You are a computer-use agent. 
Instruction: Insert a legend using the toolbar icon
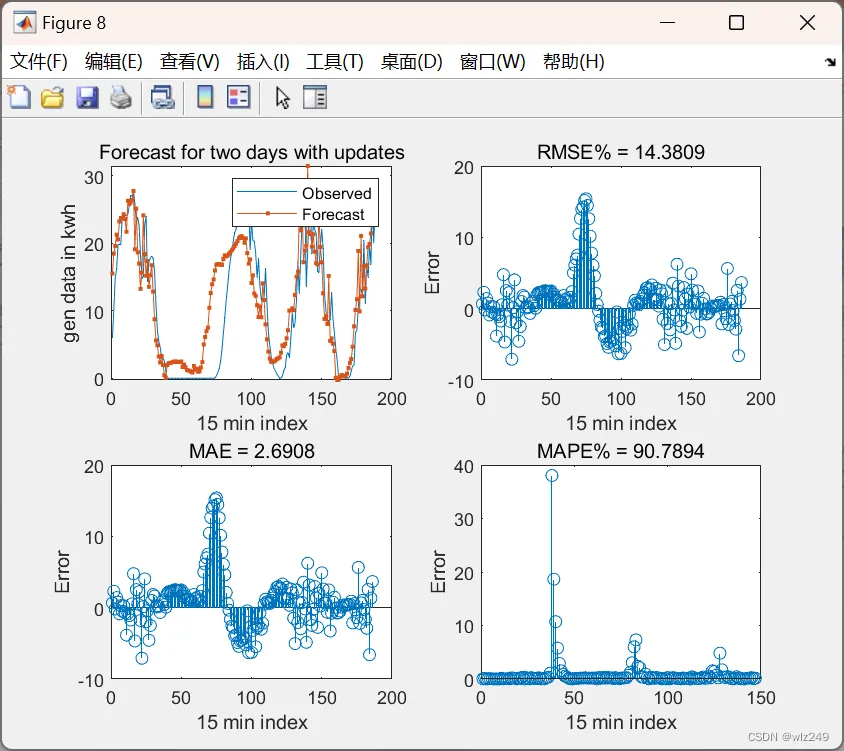(x=238, y=97)
